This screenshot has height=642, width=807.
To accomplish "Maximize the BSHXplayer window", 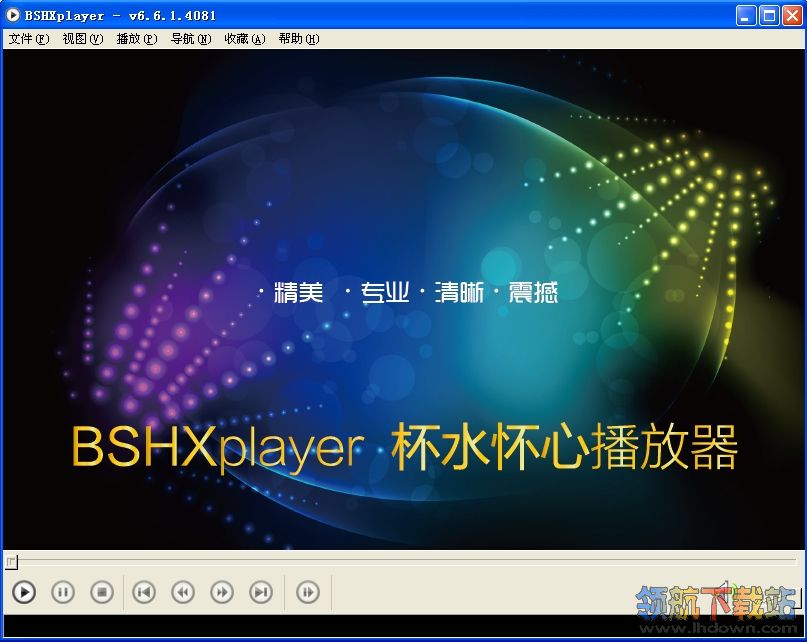I will tap(769, 16).
